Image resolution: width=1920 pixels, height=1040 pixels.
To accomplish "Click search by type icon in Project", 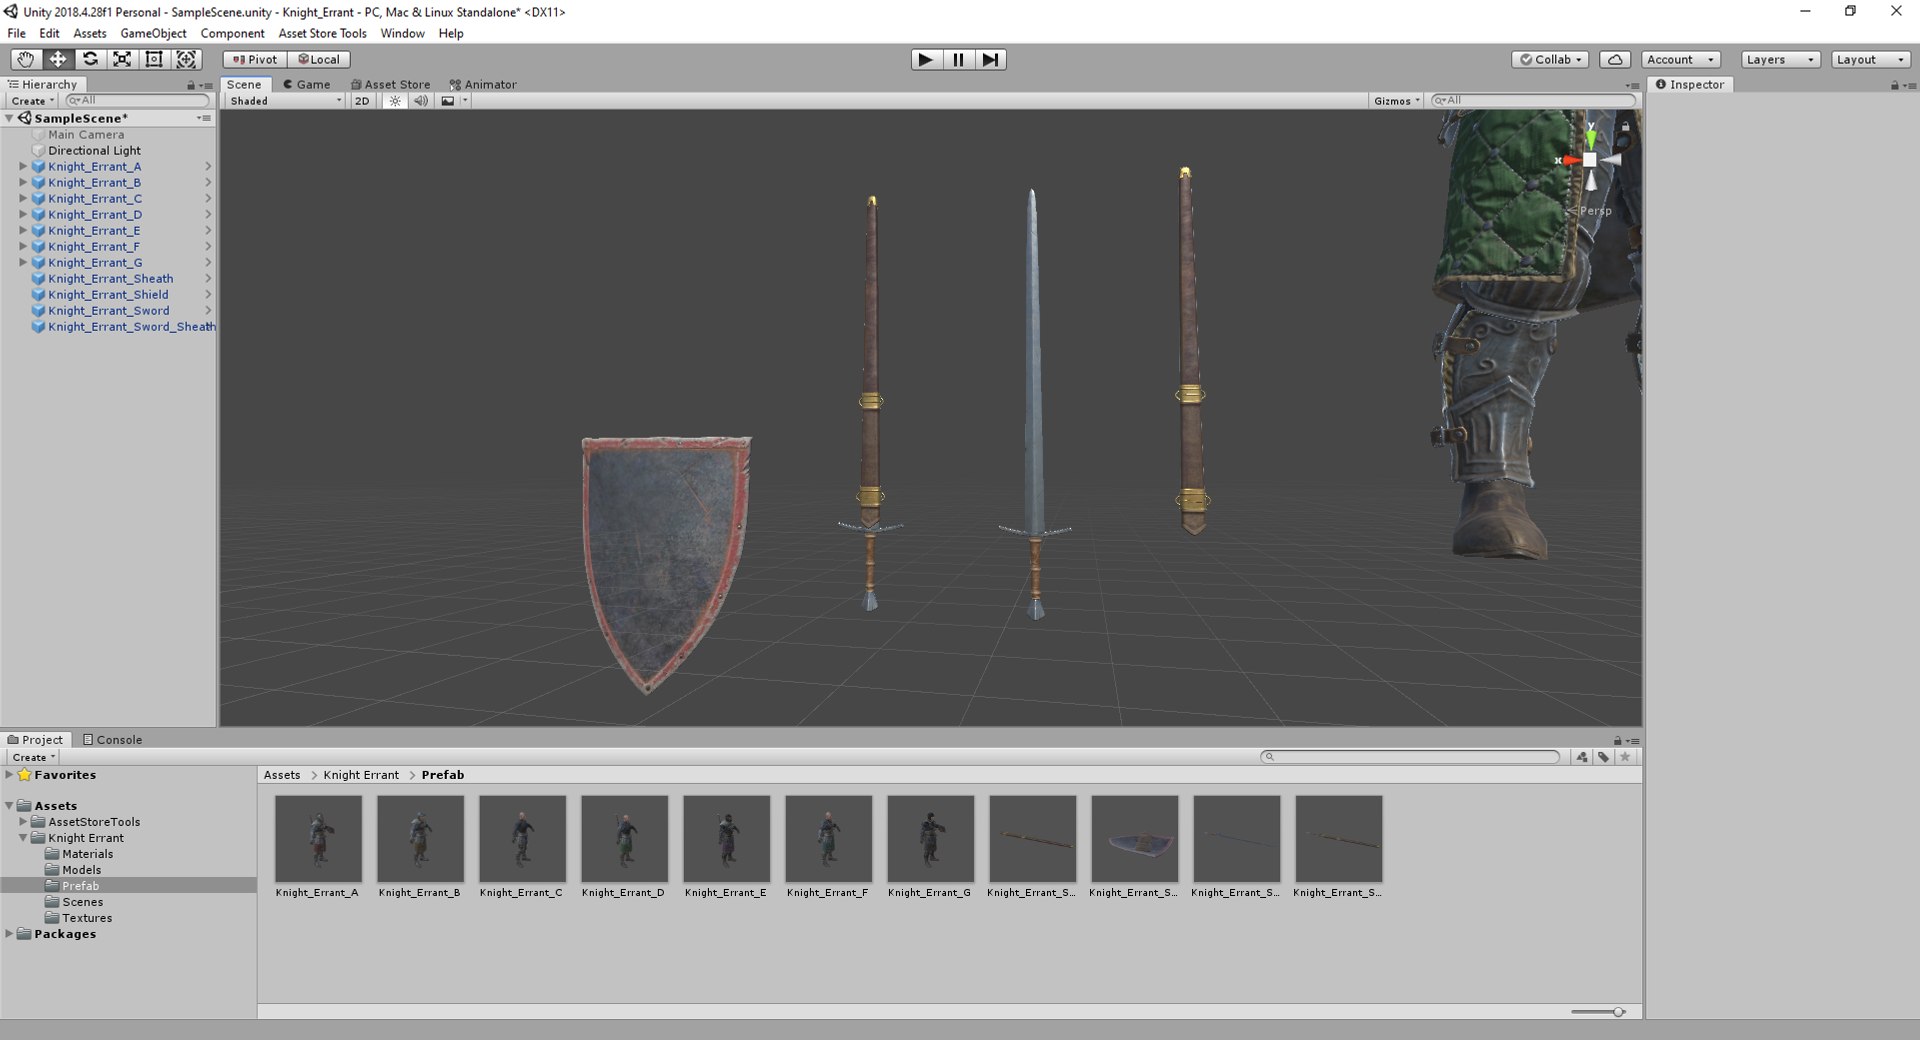I will point(1582,757).
